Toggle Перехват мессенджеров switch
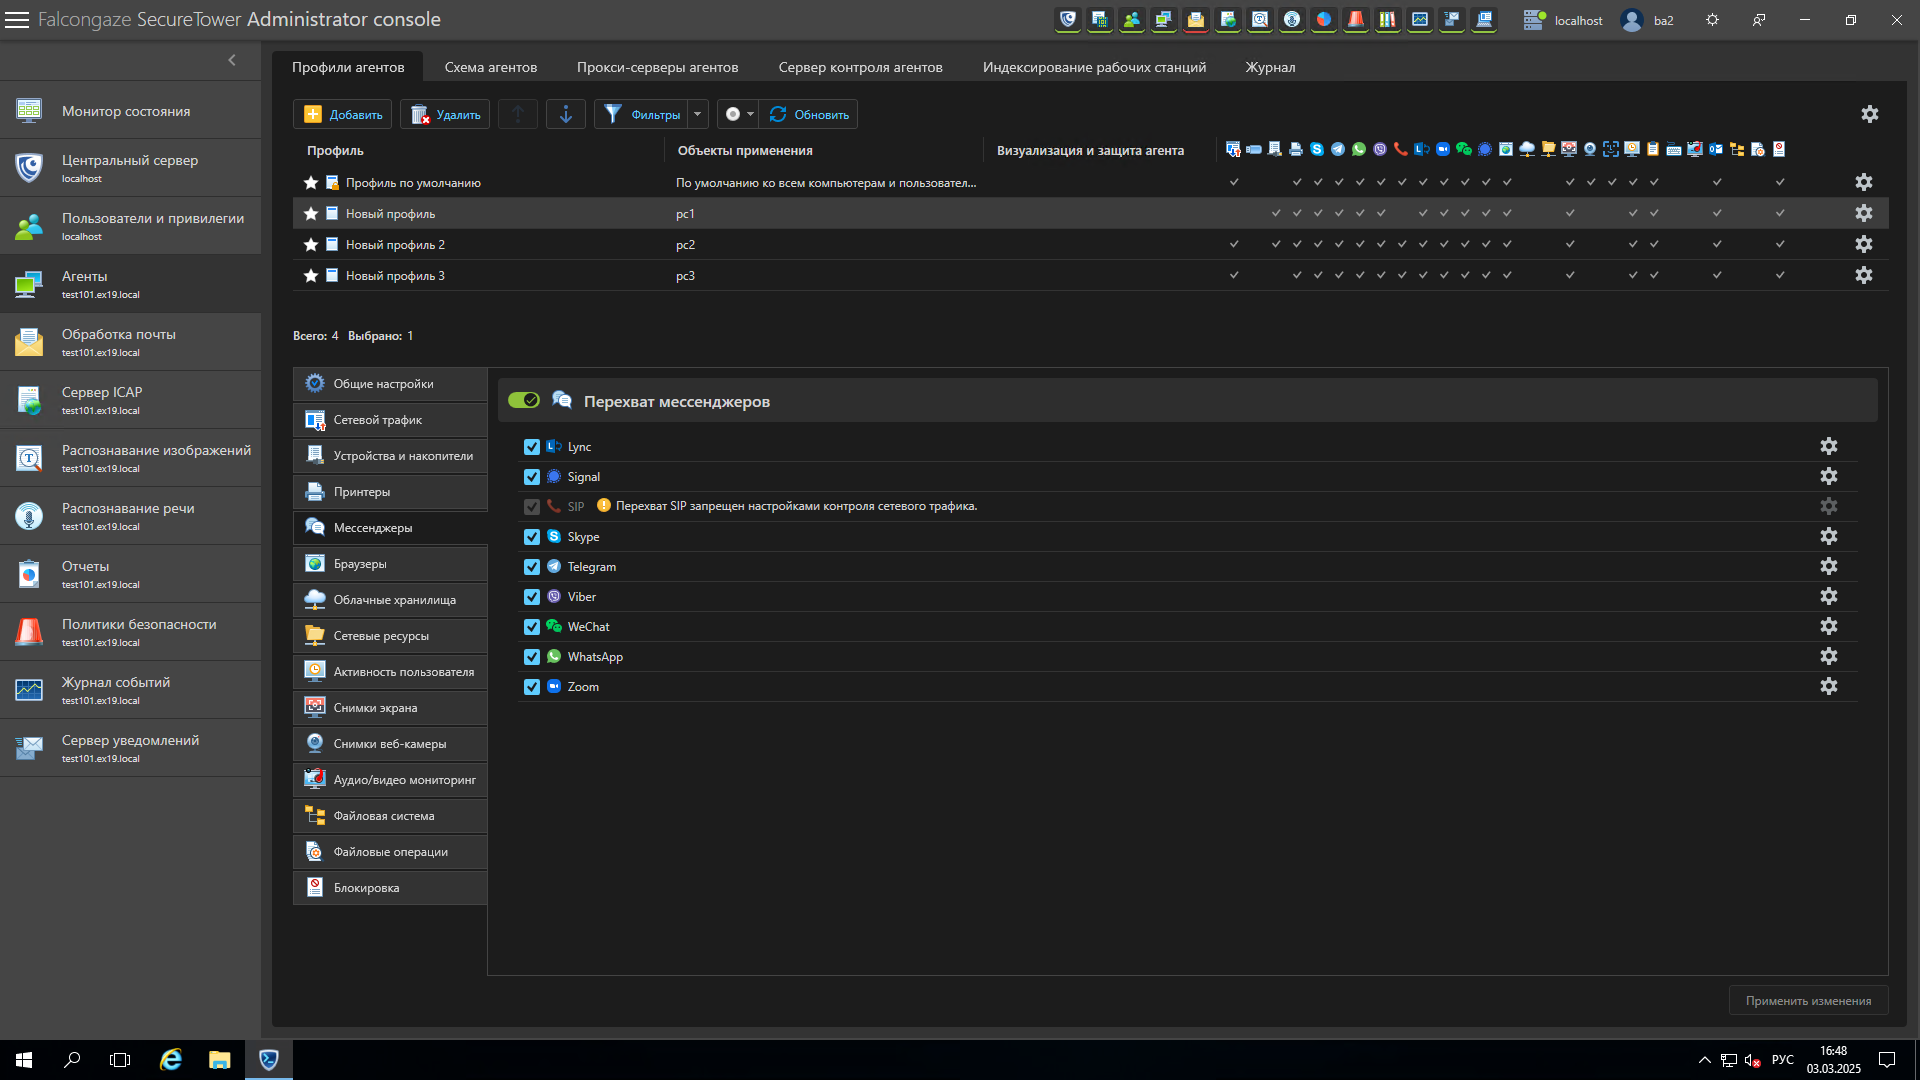The height and width of the screenshot is (1080, 1920). coord(524,400)
